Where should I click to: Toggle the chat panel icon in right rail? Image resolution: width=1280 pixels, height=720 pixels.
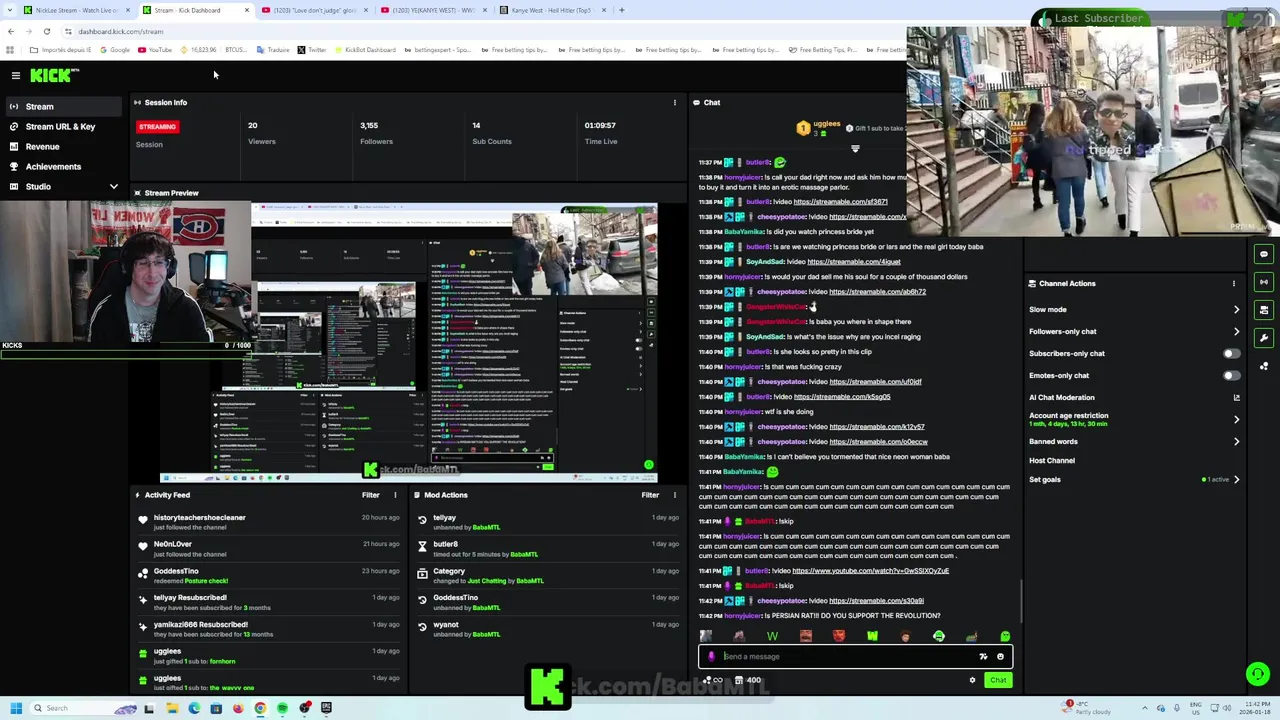(x=1264, y=254)
